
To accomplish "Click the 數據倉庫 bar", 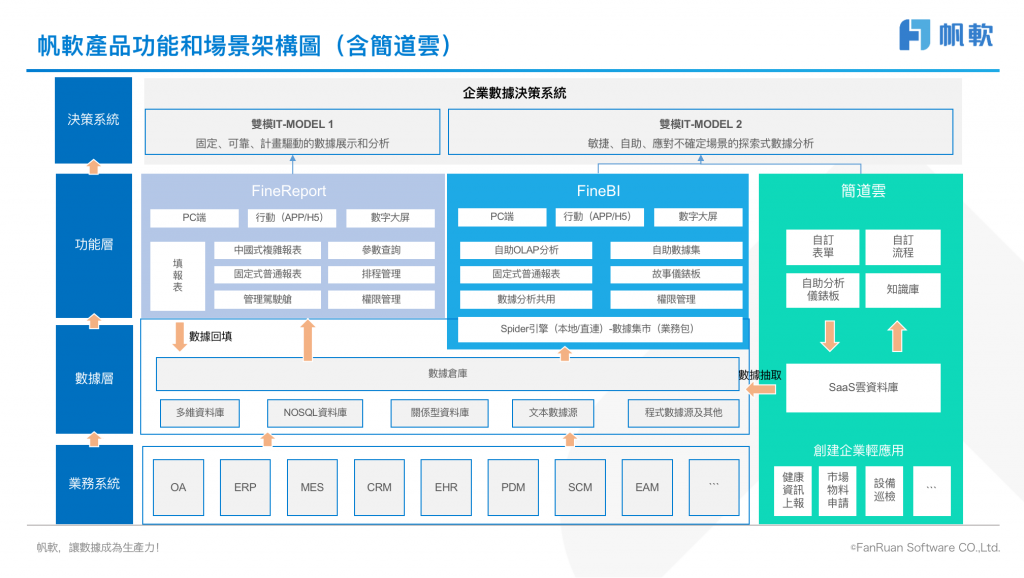I will click(447, 374).
